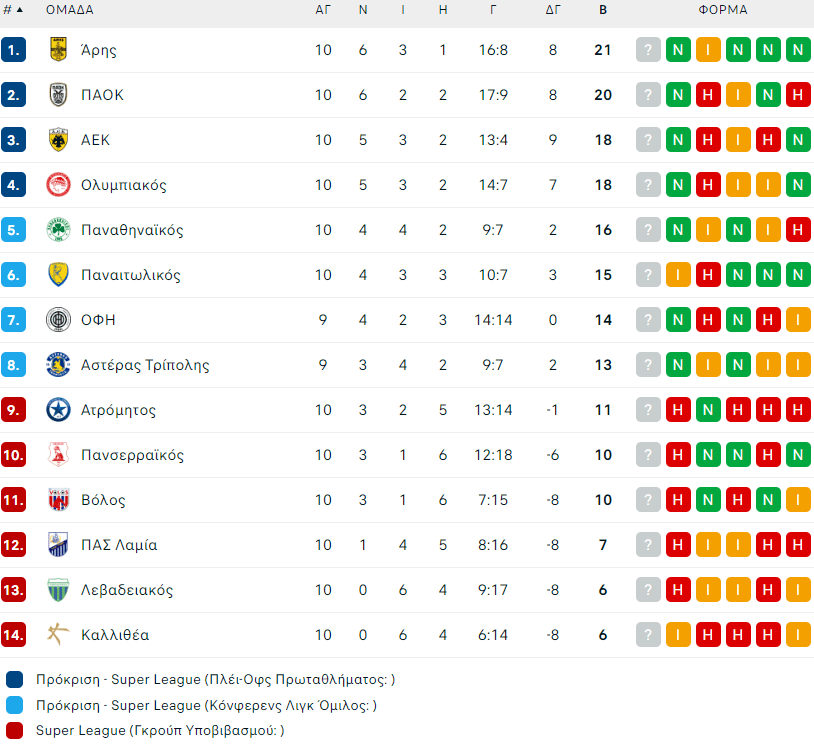Open the Λεβαδειακός team name link
This screenshot has width=814, height=744.
click(127, 590)
